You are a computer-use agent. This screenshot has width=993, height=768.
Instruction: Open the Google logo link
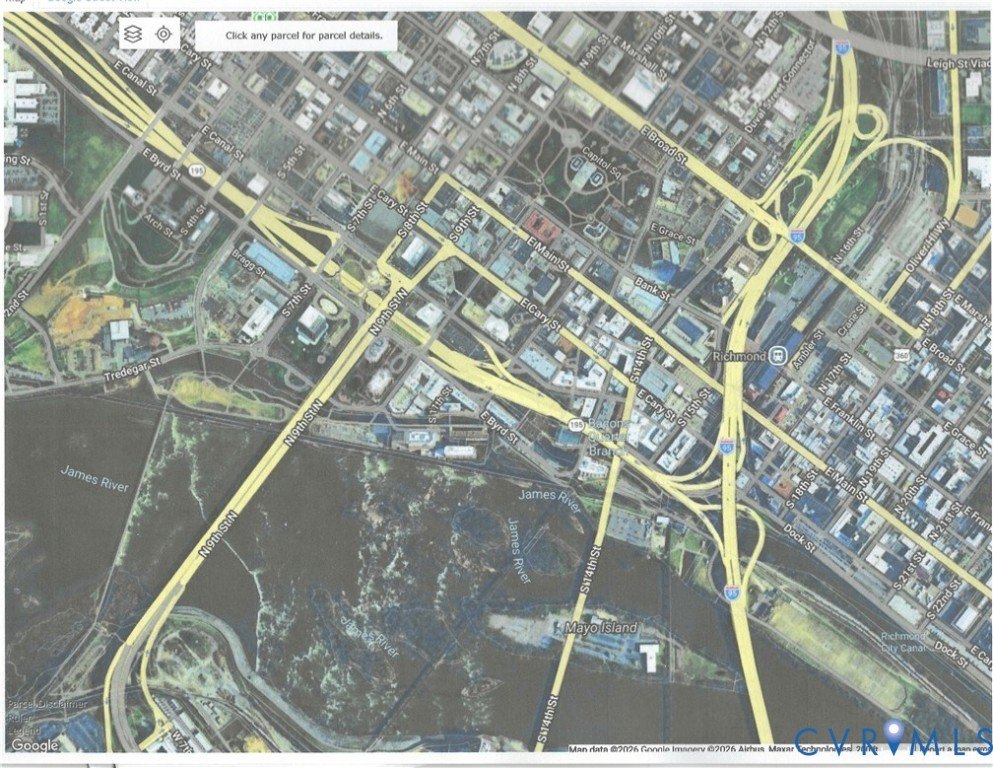[34, 745]
